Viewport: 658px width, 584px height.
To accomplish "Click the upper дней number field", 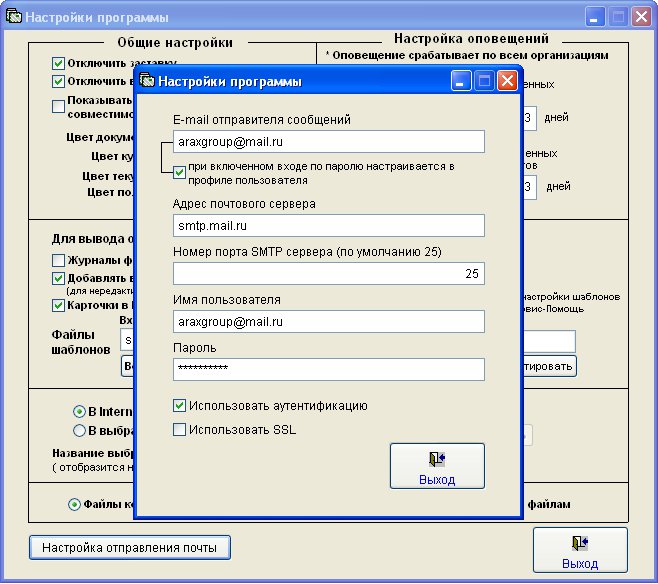I will click(530, 118).
